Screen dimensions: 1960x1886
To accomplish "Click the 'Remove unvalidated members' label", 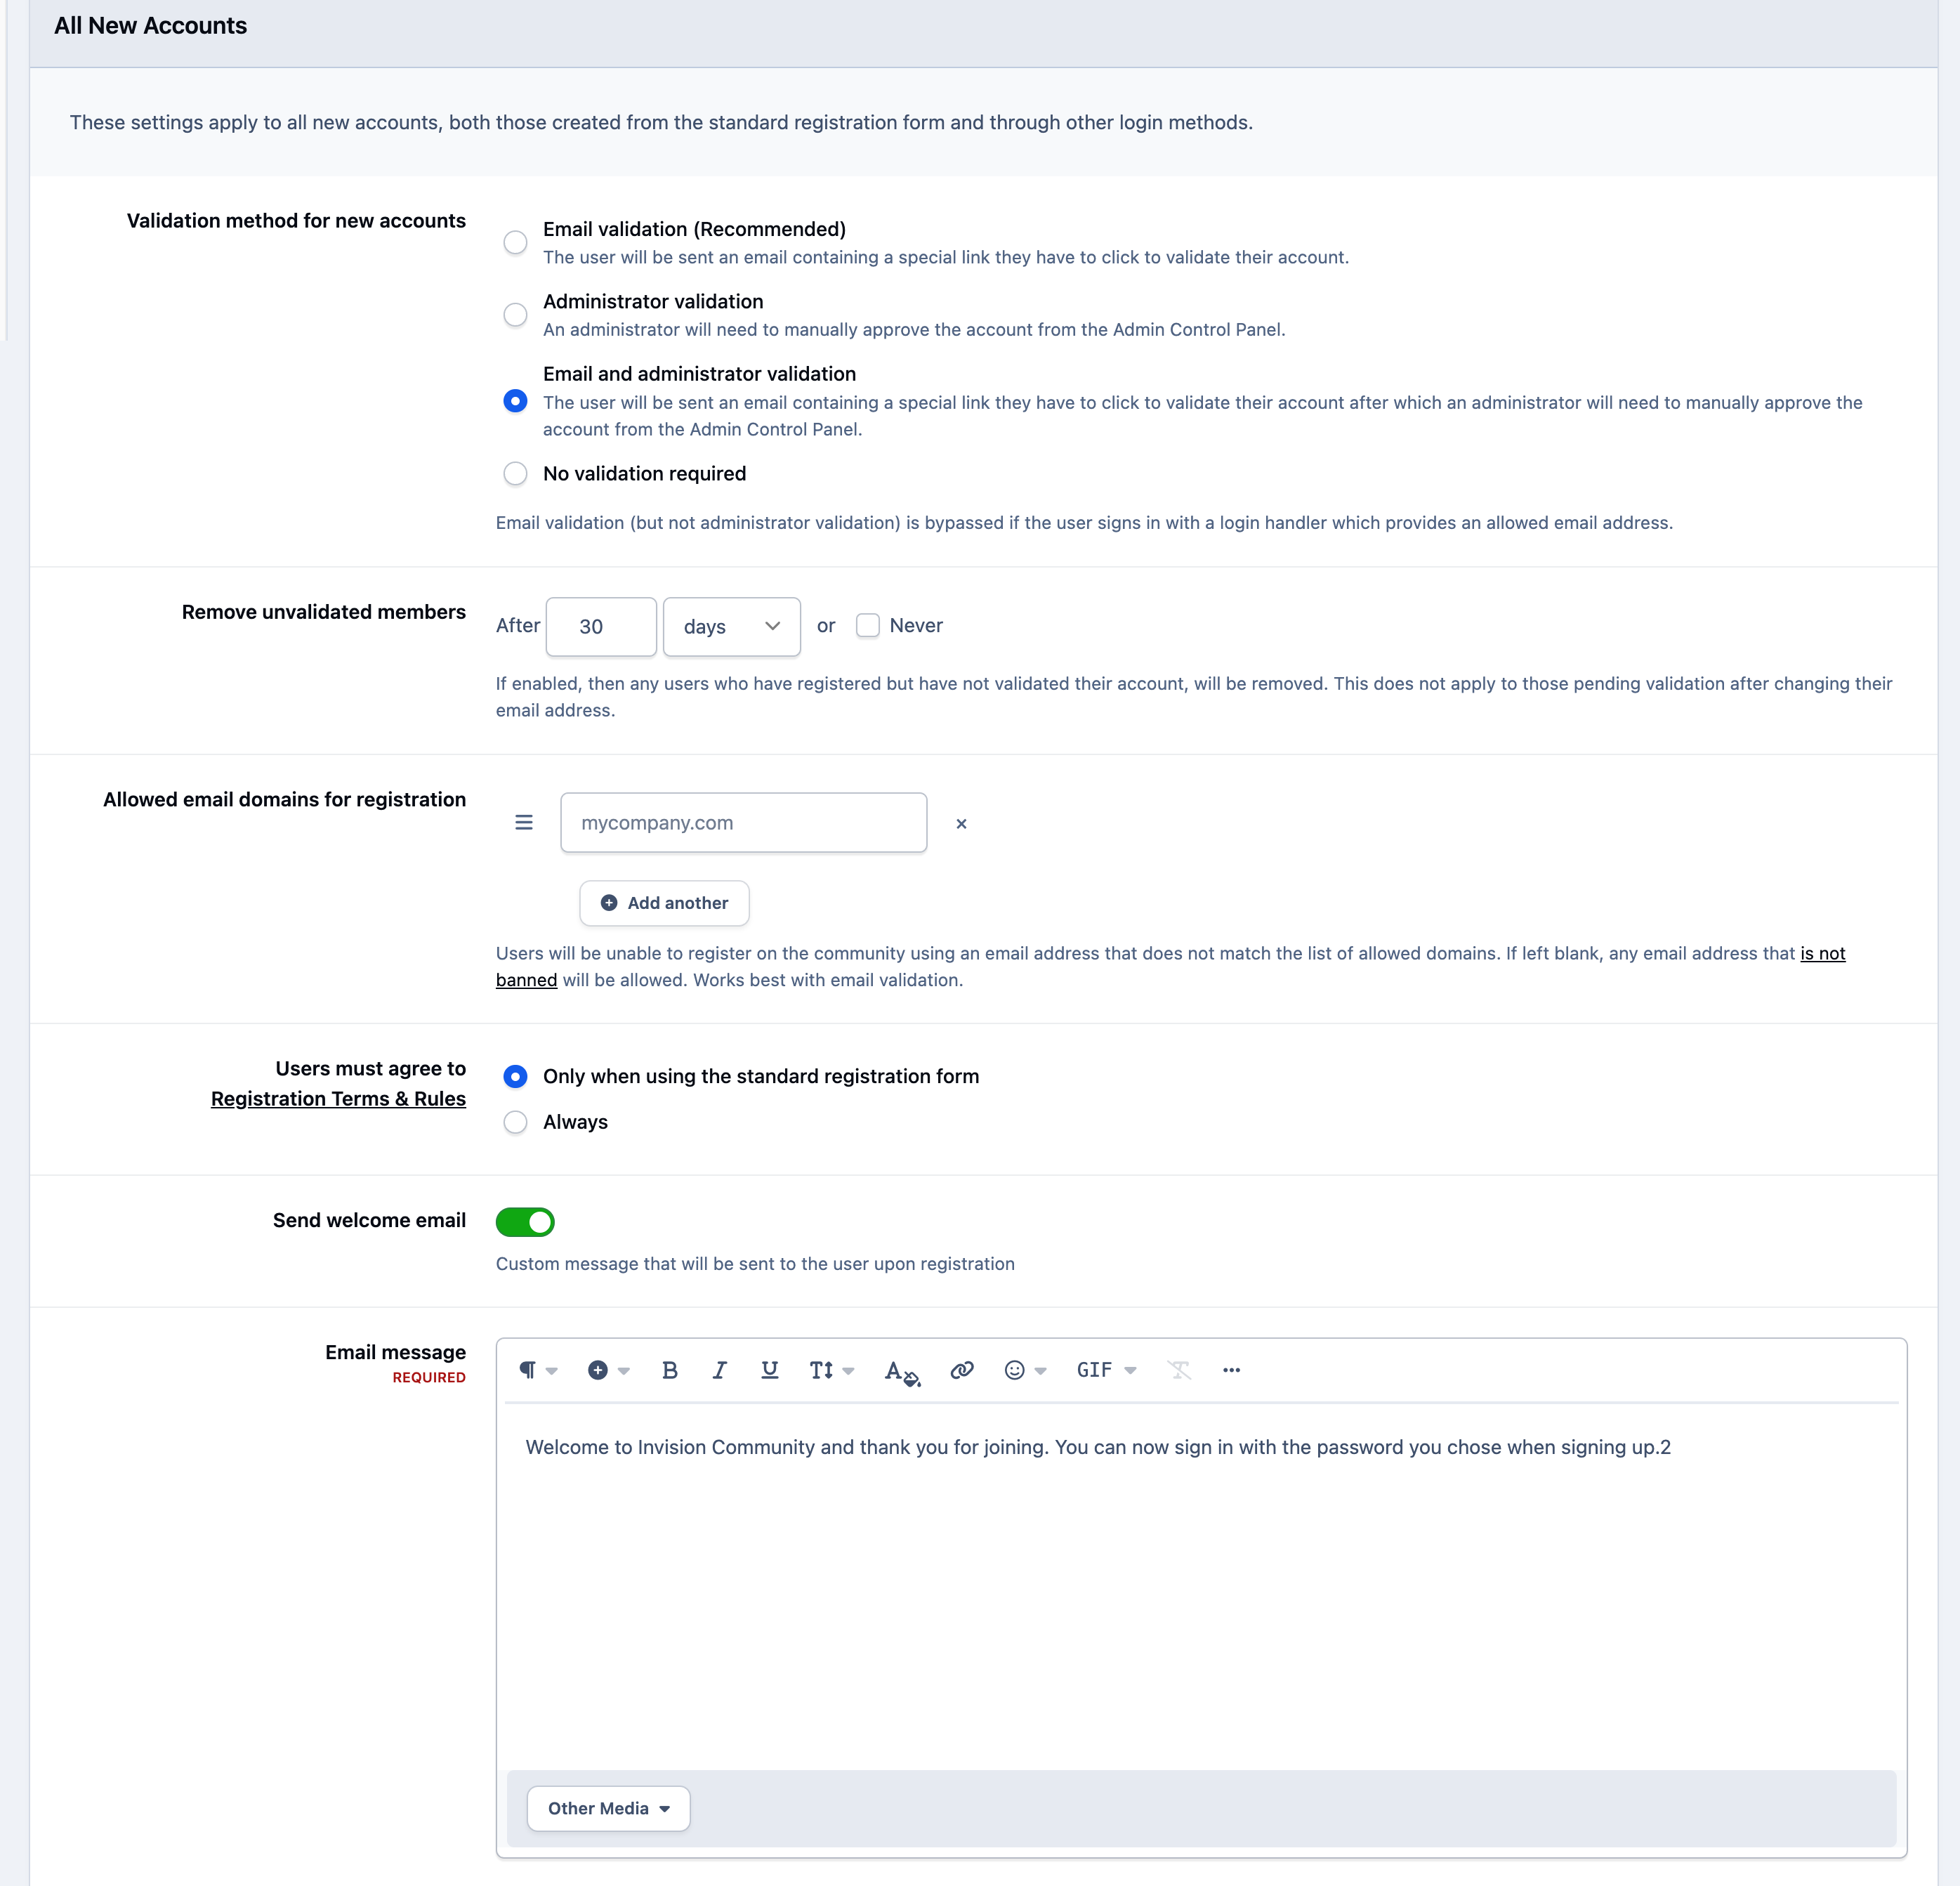I will click(324, 612).
